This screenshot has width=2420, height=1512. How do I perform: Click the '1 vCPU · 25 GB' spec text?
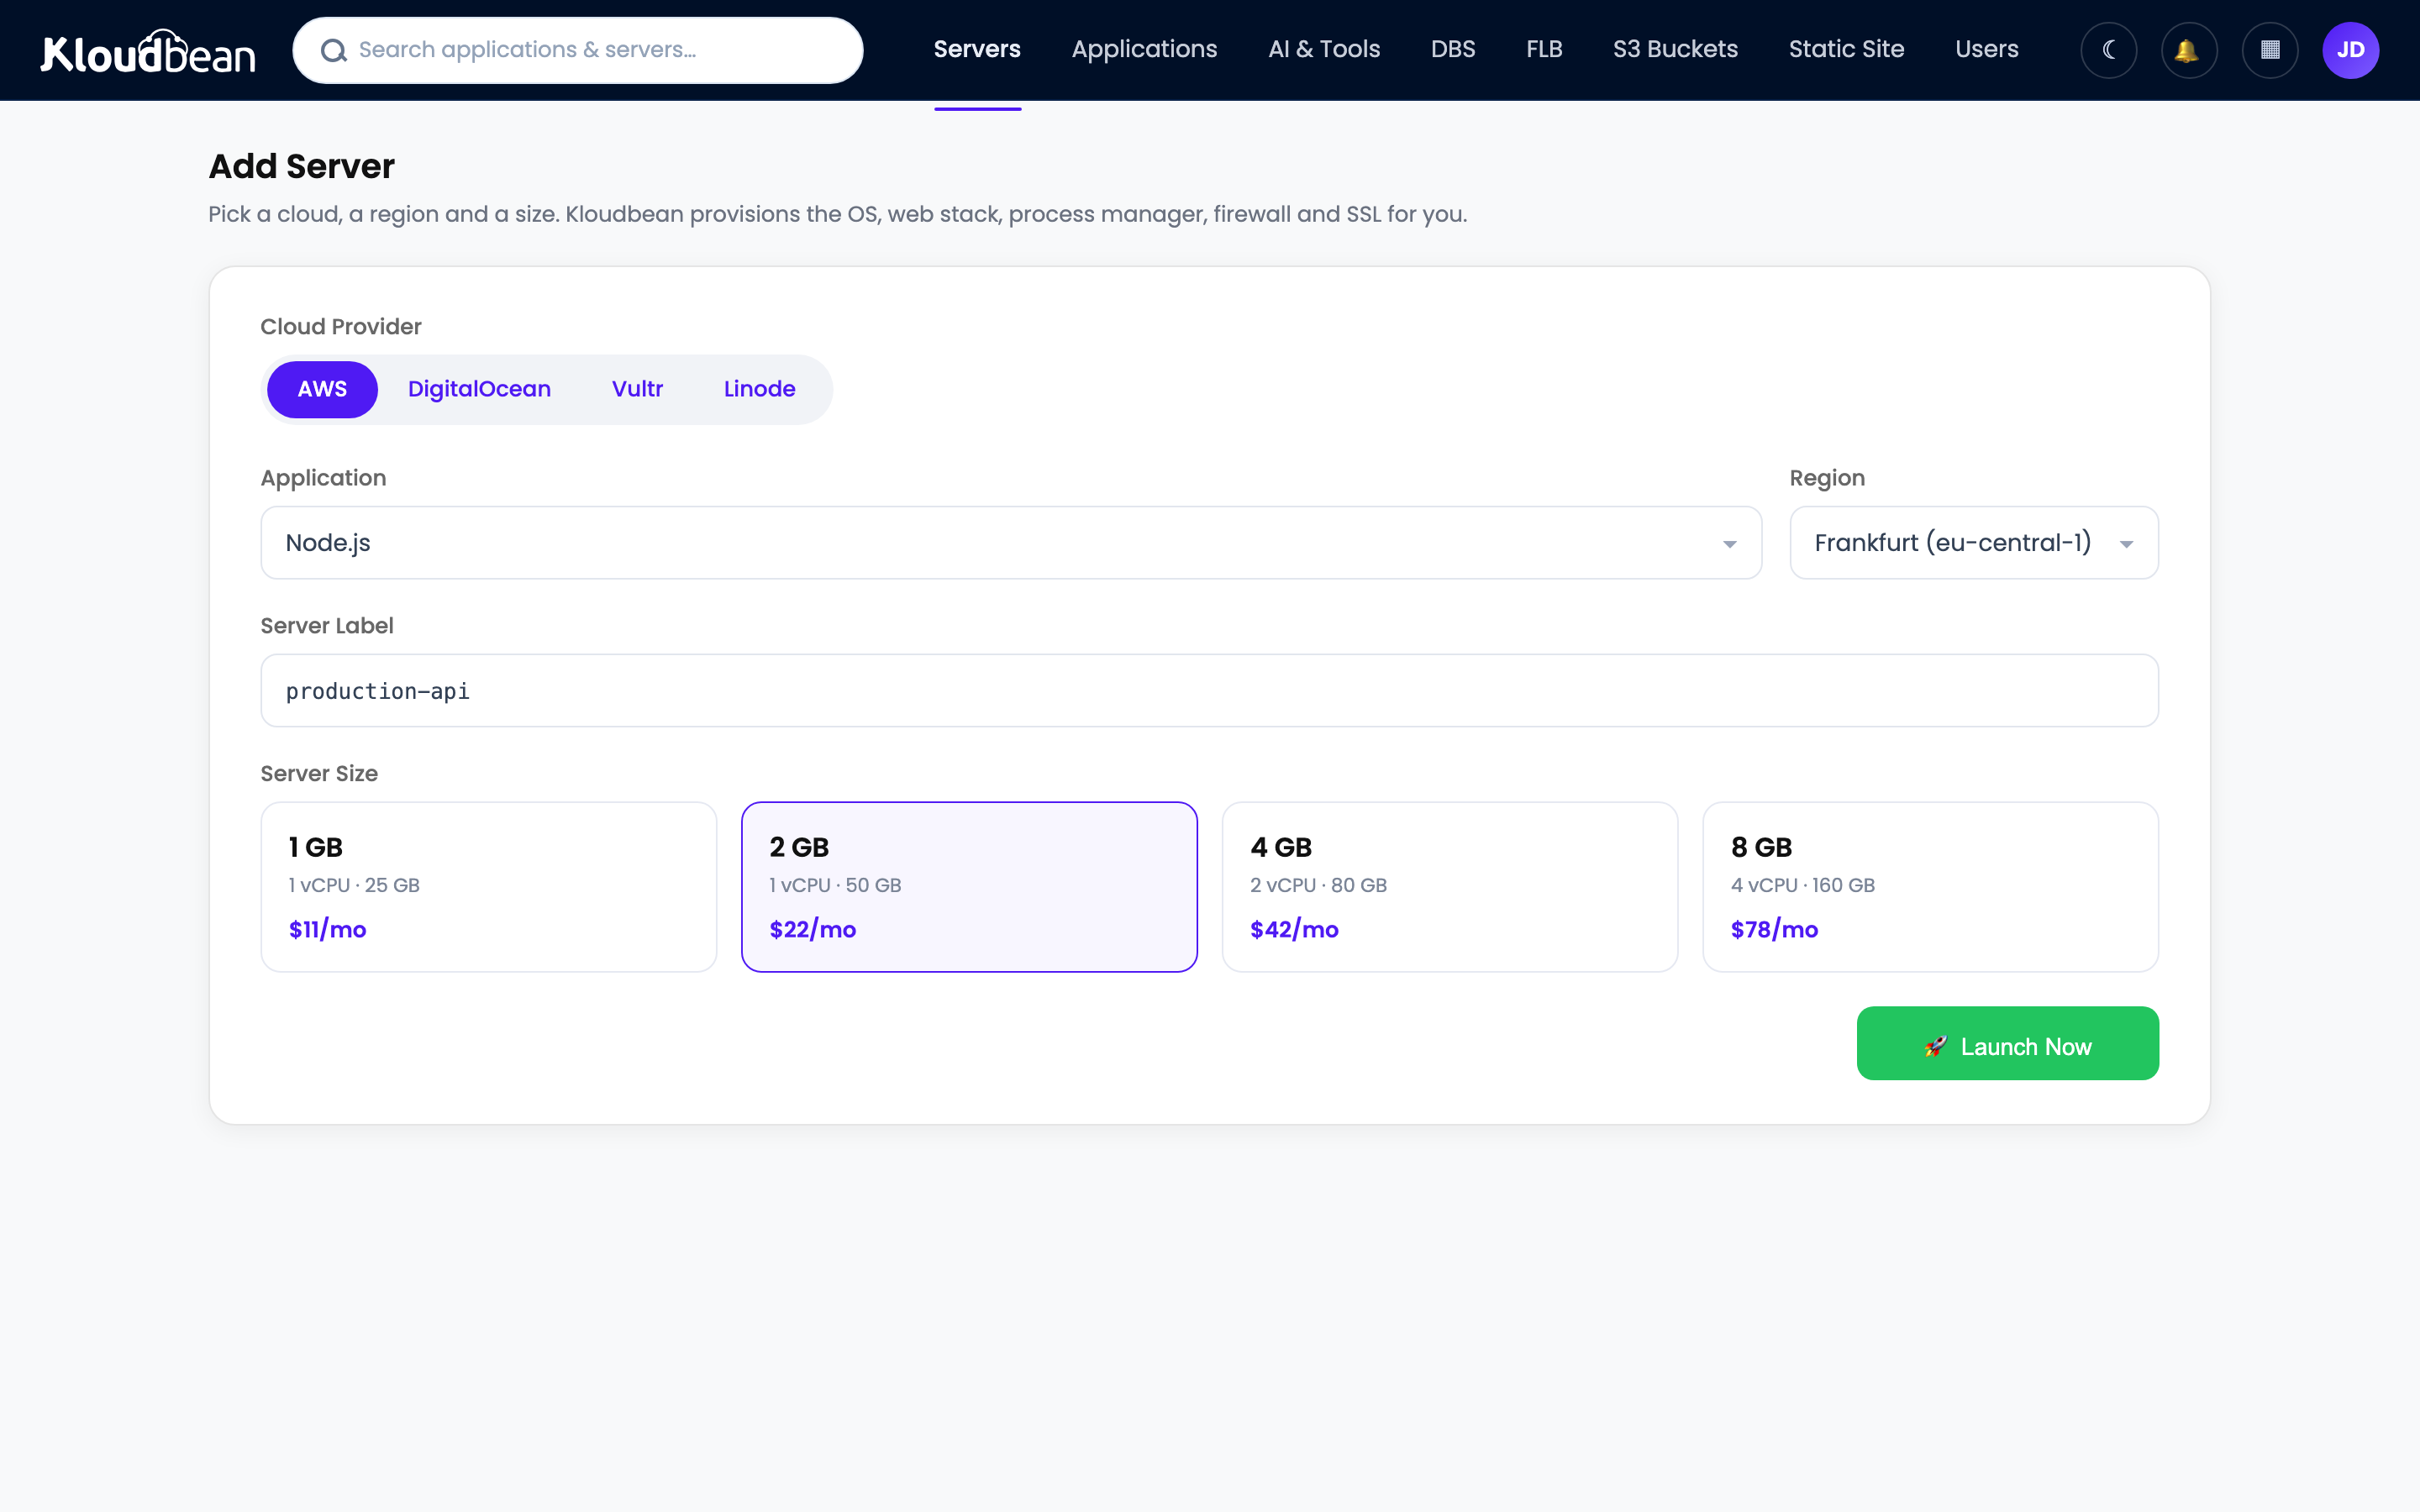pyautogui.click(x=354, y=885)
